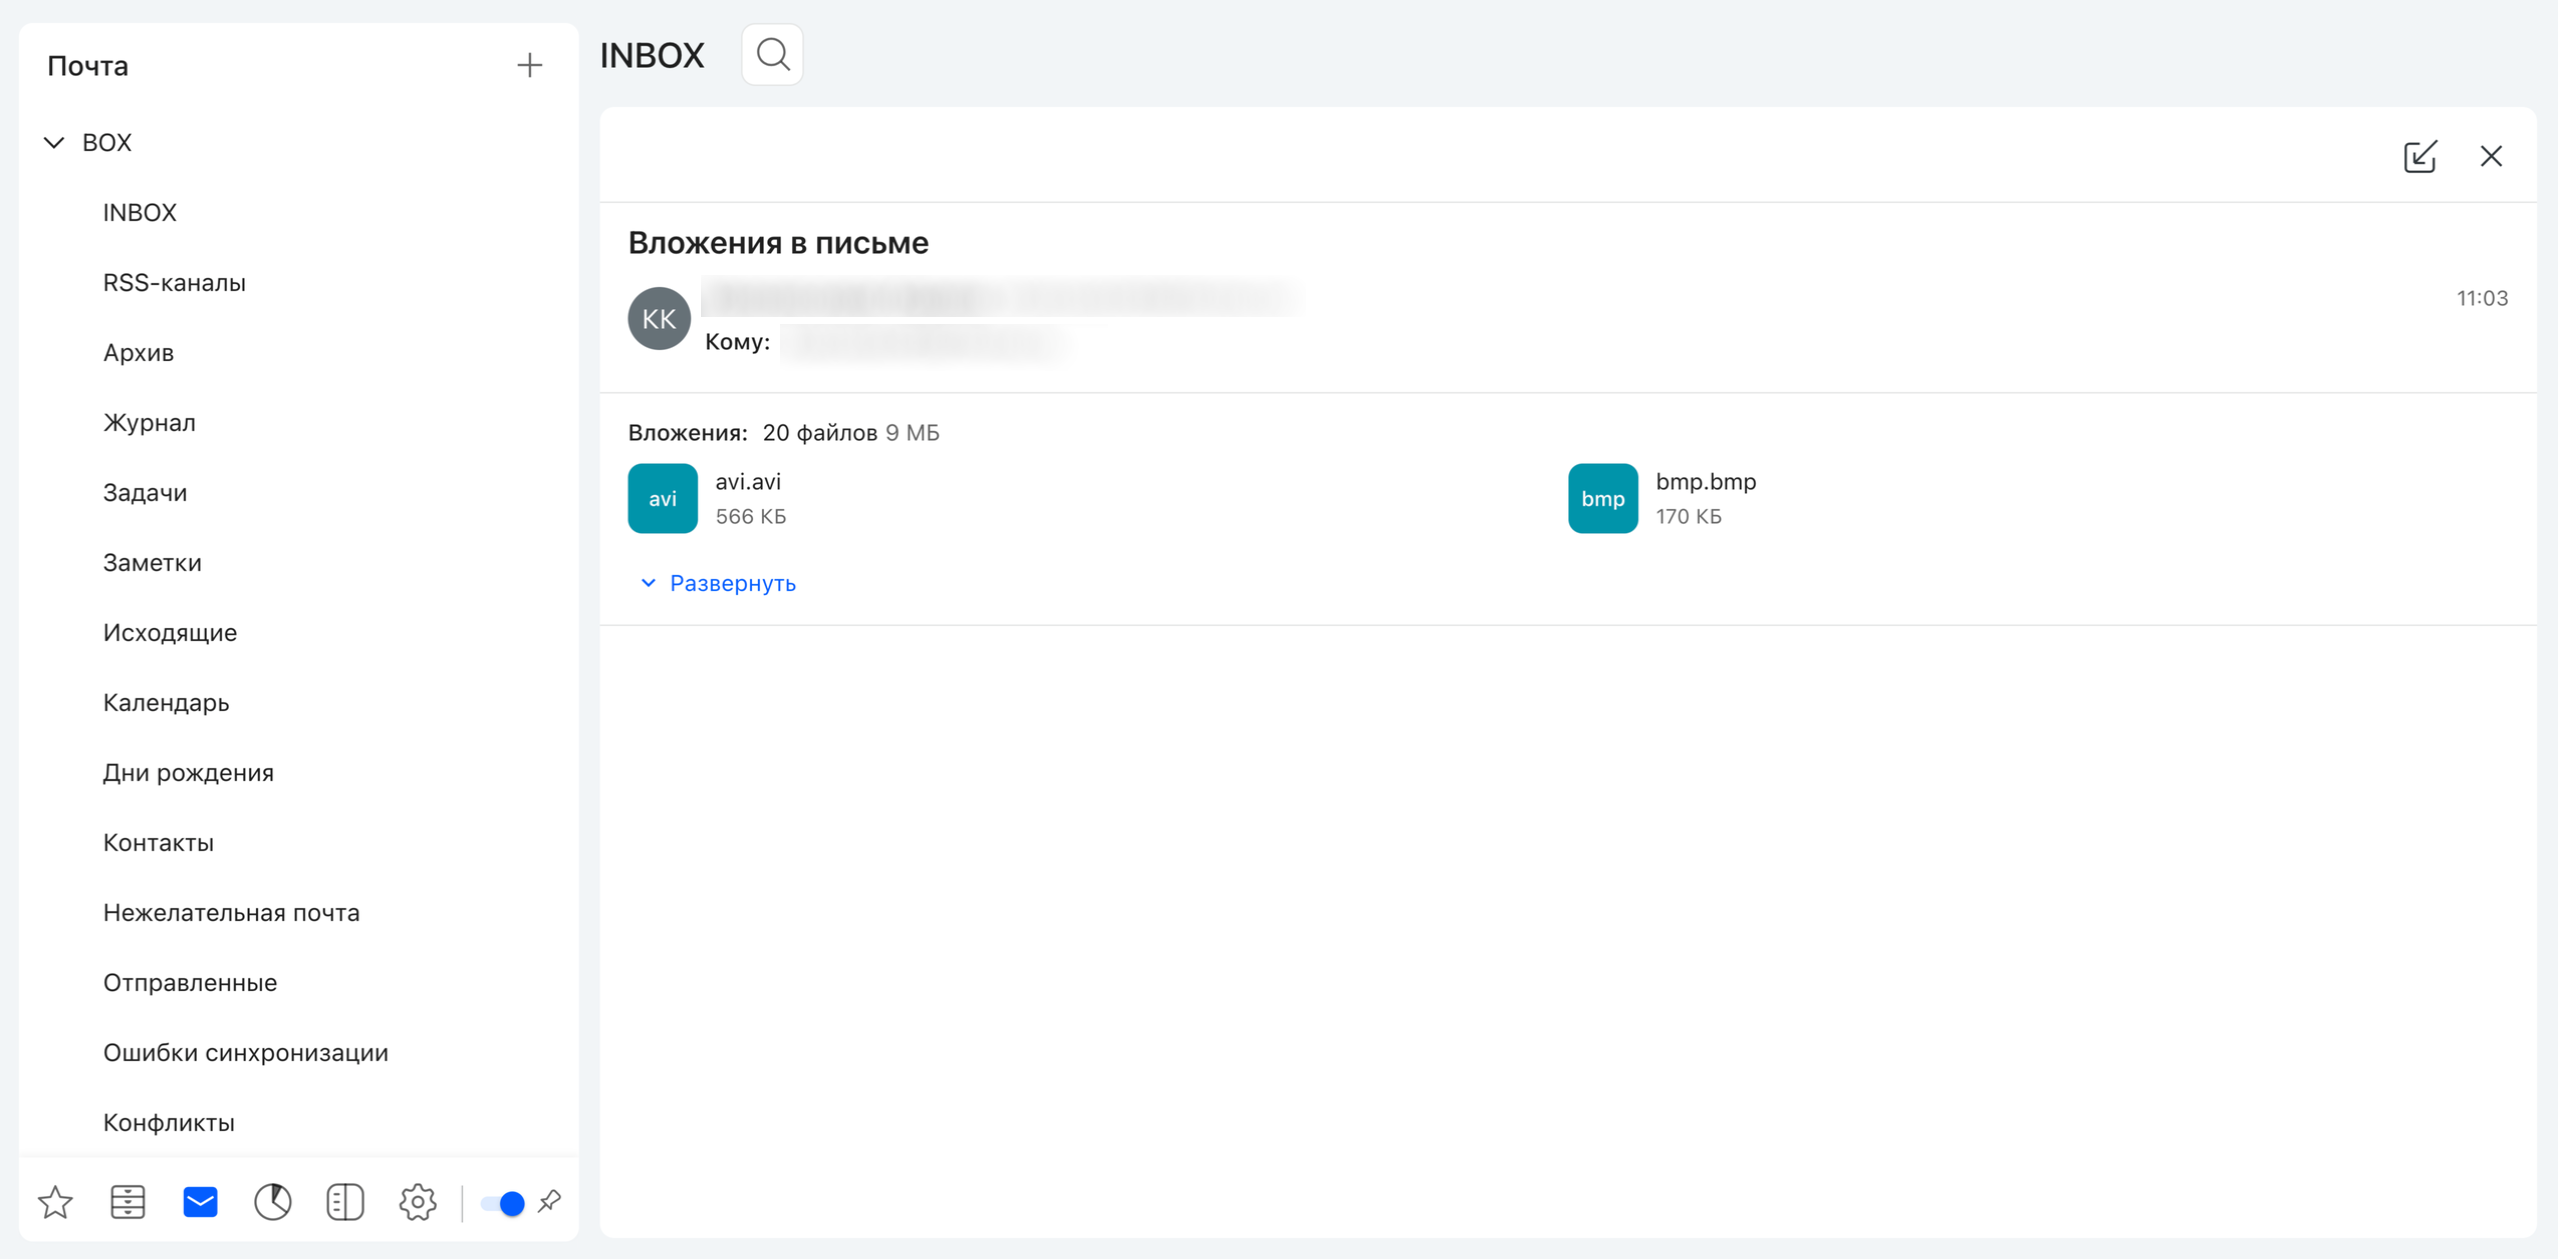Click the Почта panel title
Viewport: 2558px width, 1259px height.
[88, 66]
